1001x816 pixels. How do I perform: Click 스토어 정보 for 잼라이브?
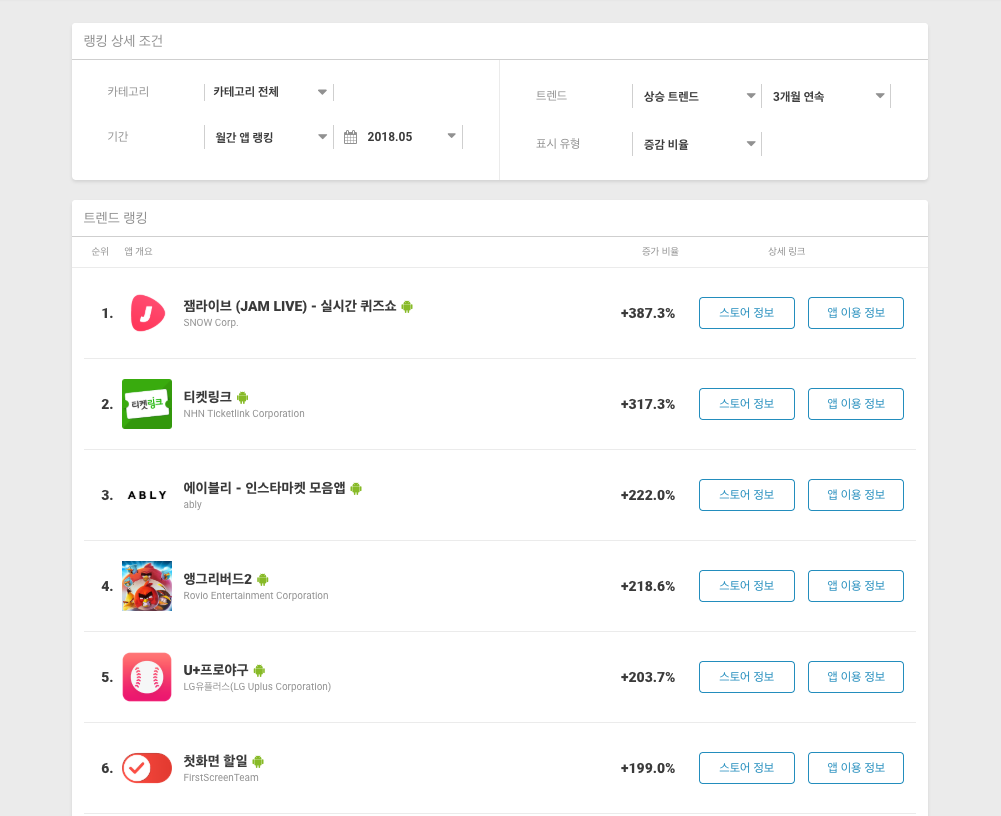pyautogui.click(x=747, y=313)
